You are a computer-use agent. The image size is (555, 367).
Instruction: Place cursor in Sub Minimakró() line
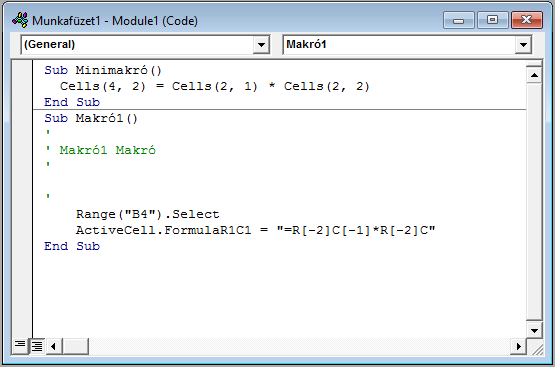click(x=103, y=70)
